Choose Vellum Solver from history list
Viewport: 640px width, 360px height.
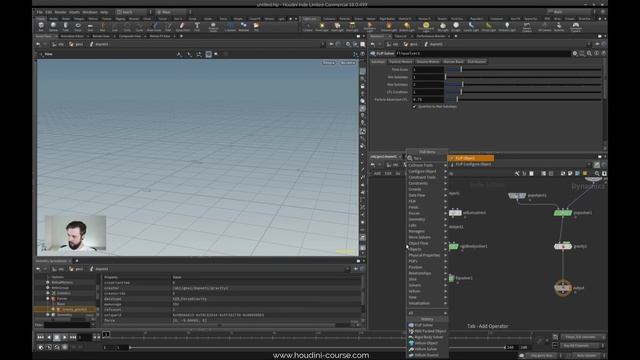[x=426, y=349]
